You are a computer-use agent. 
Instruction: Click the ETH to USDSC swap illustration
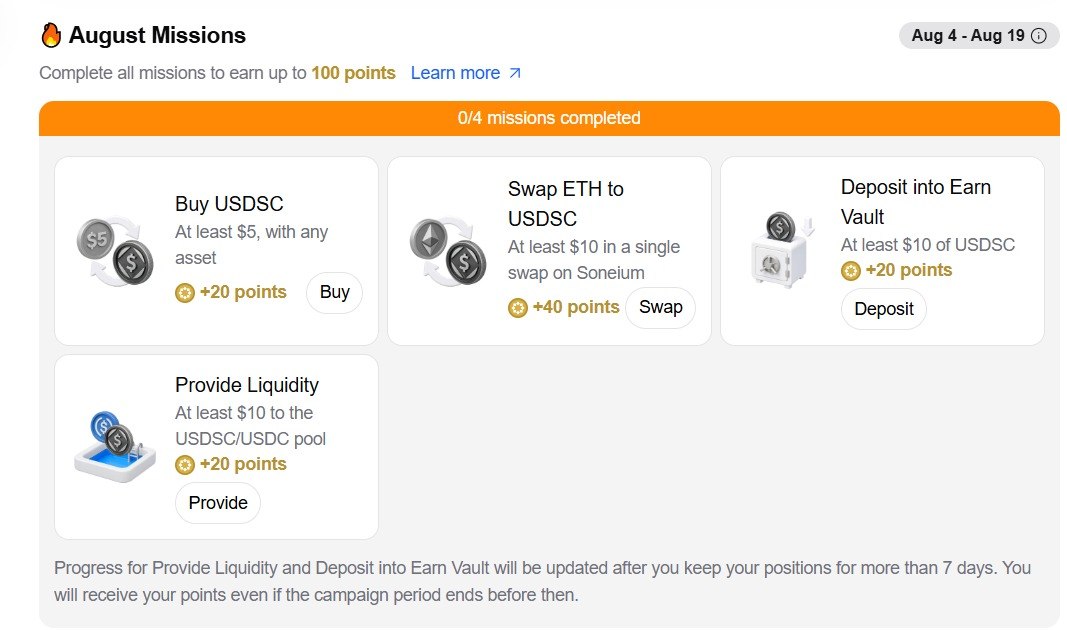(x=448, y=252)
